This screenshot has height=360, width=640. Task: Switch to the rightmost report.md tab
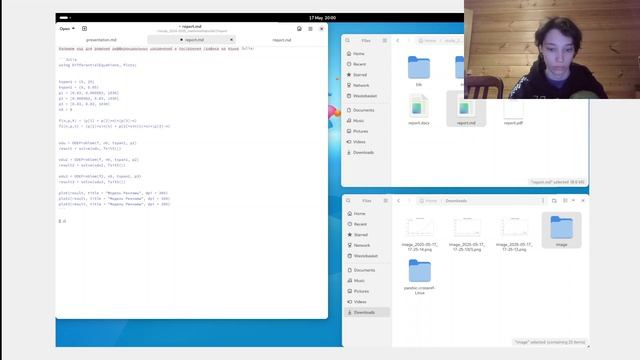point(282,40)
